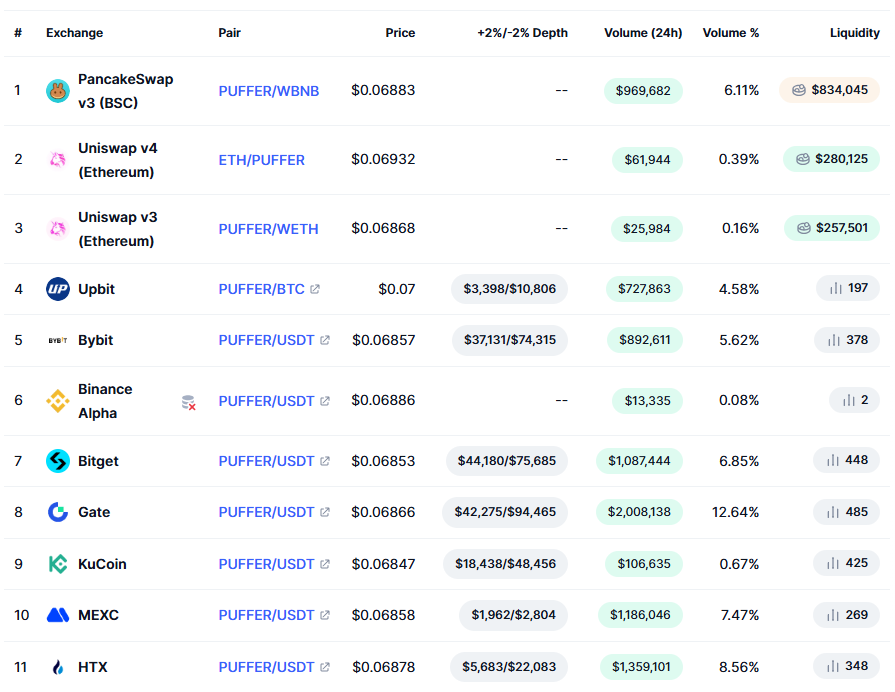Open the PUFFER/WBNB pair link
The image size is (895, 692).
269,91
